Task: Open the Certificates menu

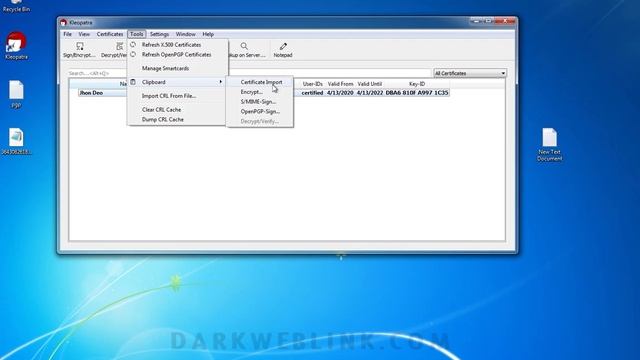Action: click(x=110, y=34)
